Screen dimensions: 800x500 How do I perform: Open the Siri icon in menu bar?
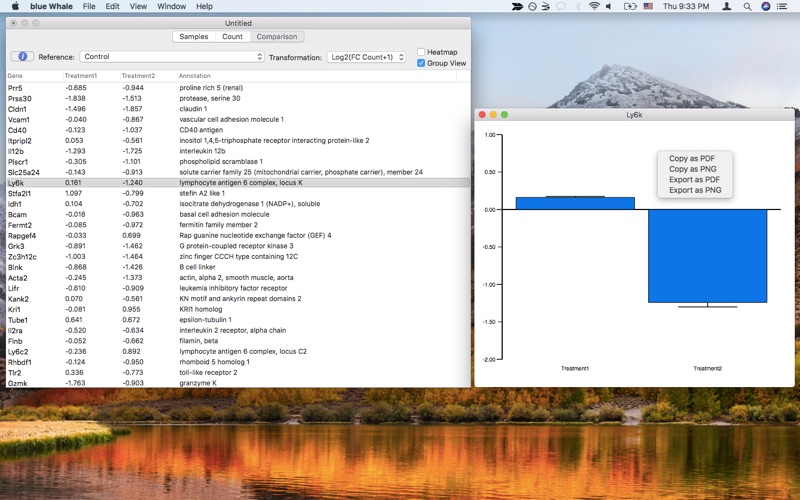765,7
